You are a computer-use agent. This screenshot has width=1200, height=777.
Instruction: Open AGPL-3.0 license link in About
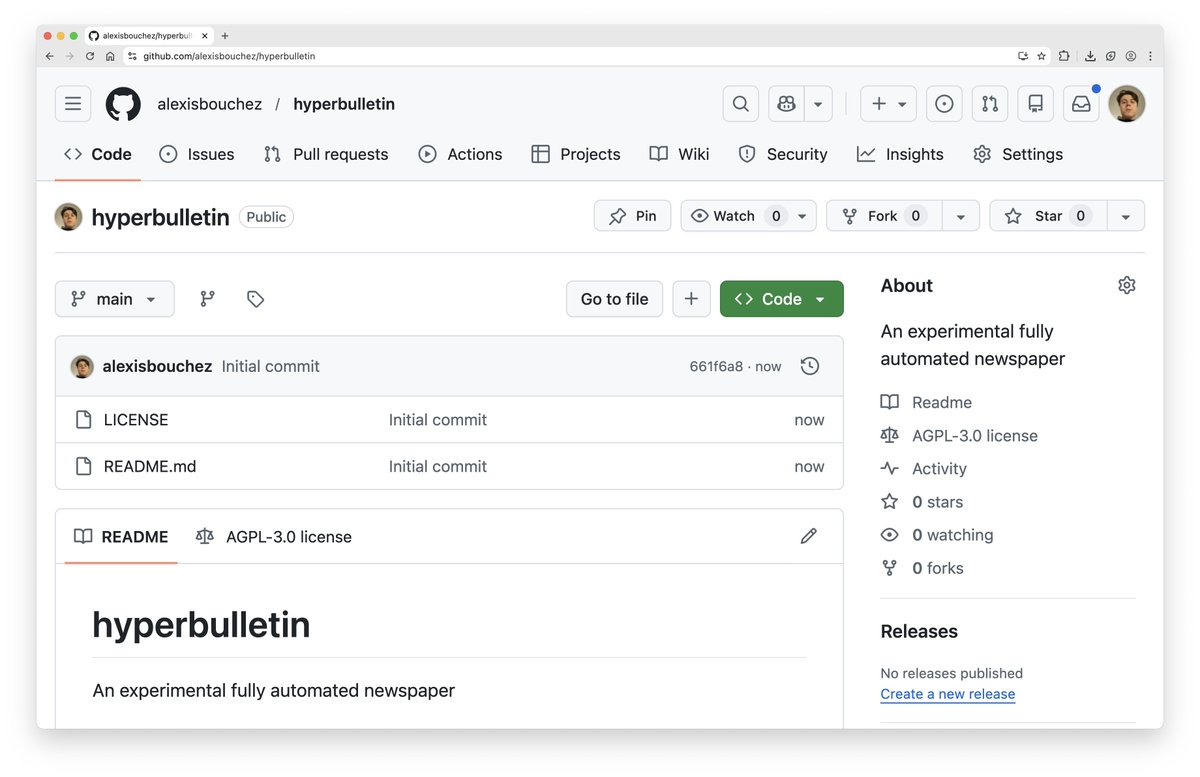click(959, 436)
